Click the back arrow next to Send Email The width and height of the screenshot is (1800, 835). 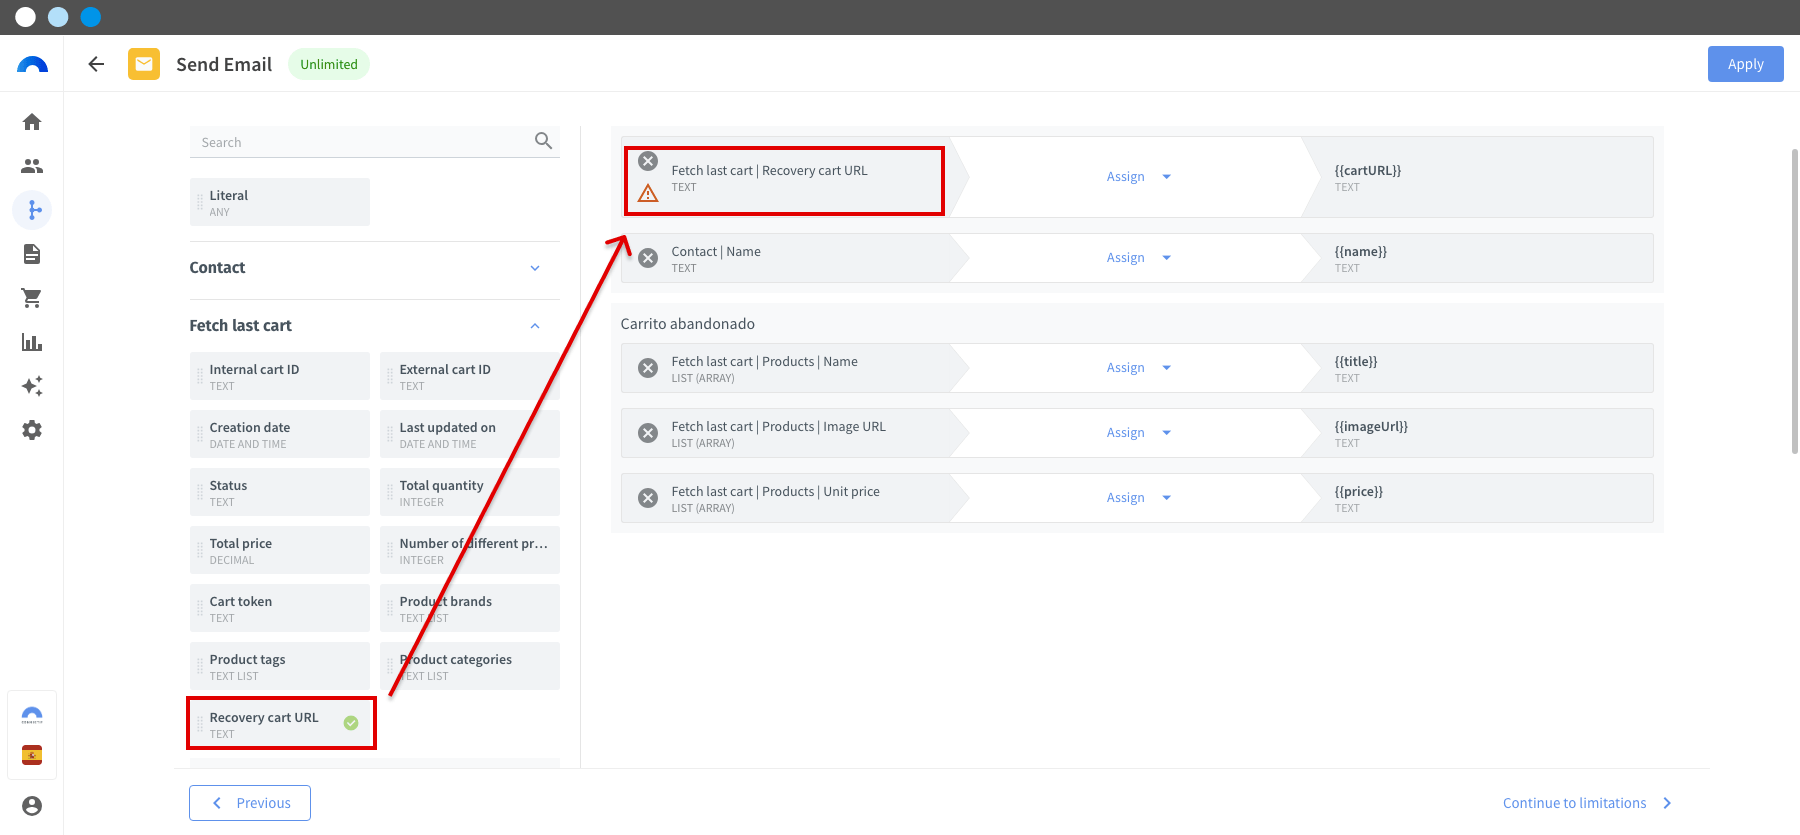[96, 64]
